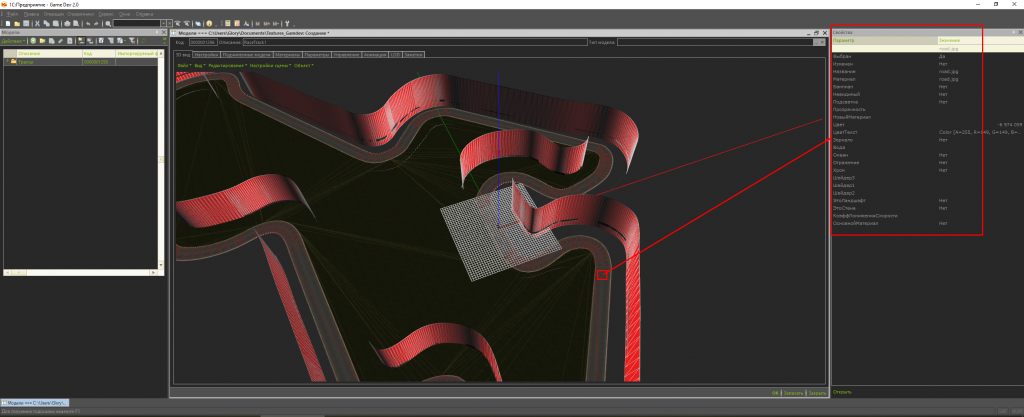Viewport: 1024px width, 417px height.
Task: Click the Закрыть button at bottom of form
Action: coord(817,394)
